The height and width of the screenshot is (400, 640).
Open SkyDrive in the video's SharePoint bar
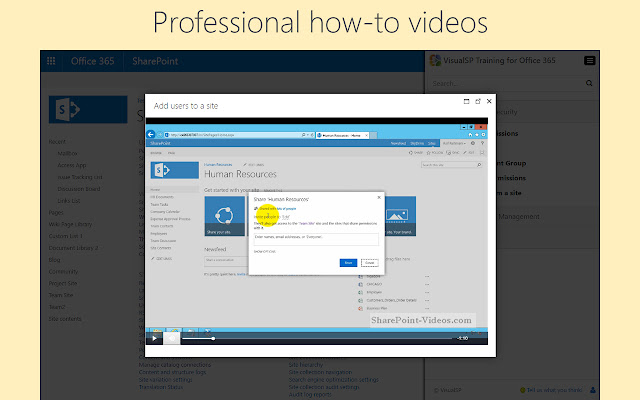tap(417, 143)
